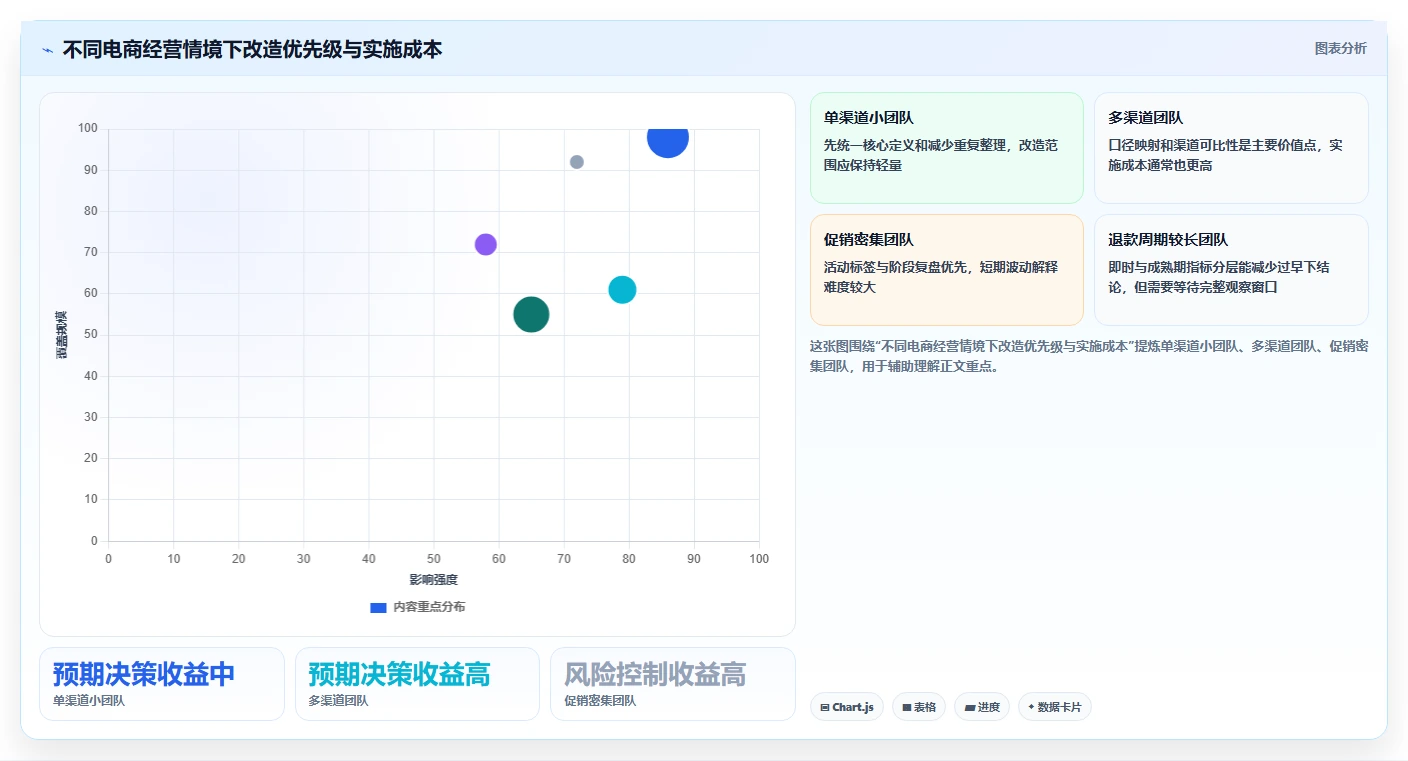Image resolution: width=1408 pixels, height=761 pixels.
Task: Select the 预期决策收益中 stat card
Action: click(162, 684)
